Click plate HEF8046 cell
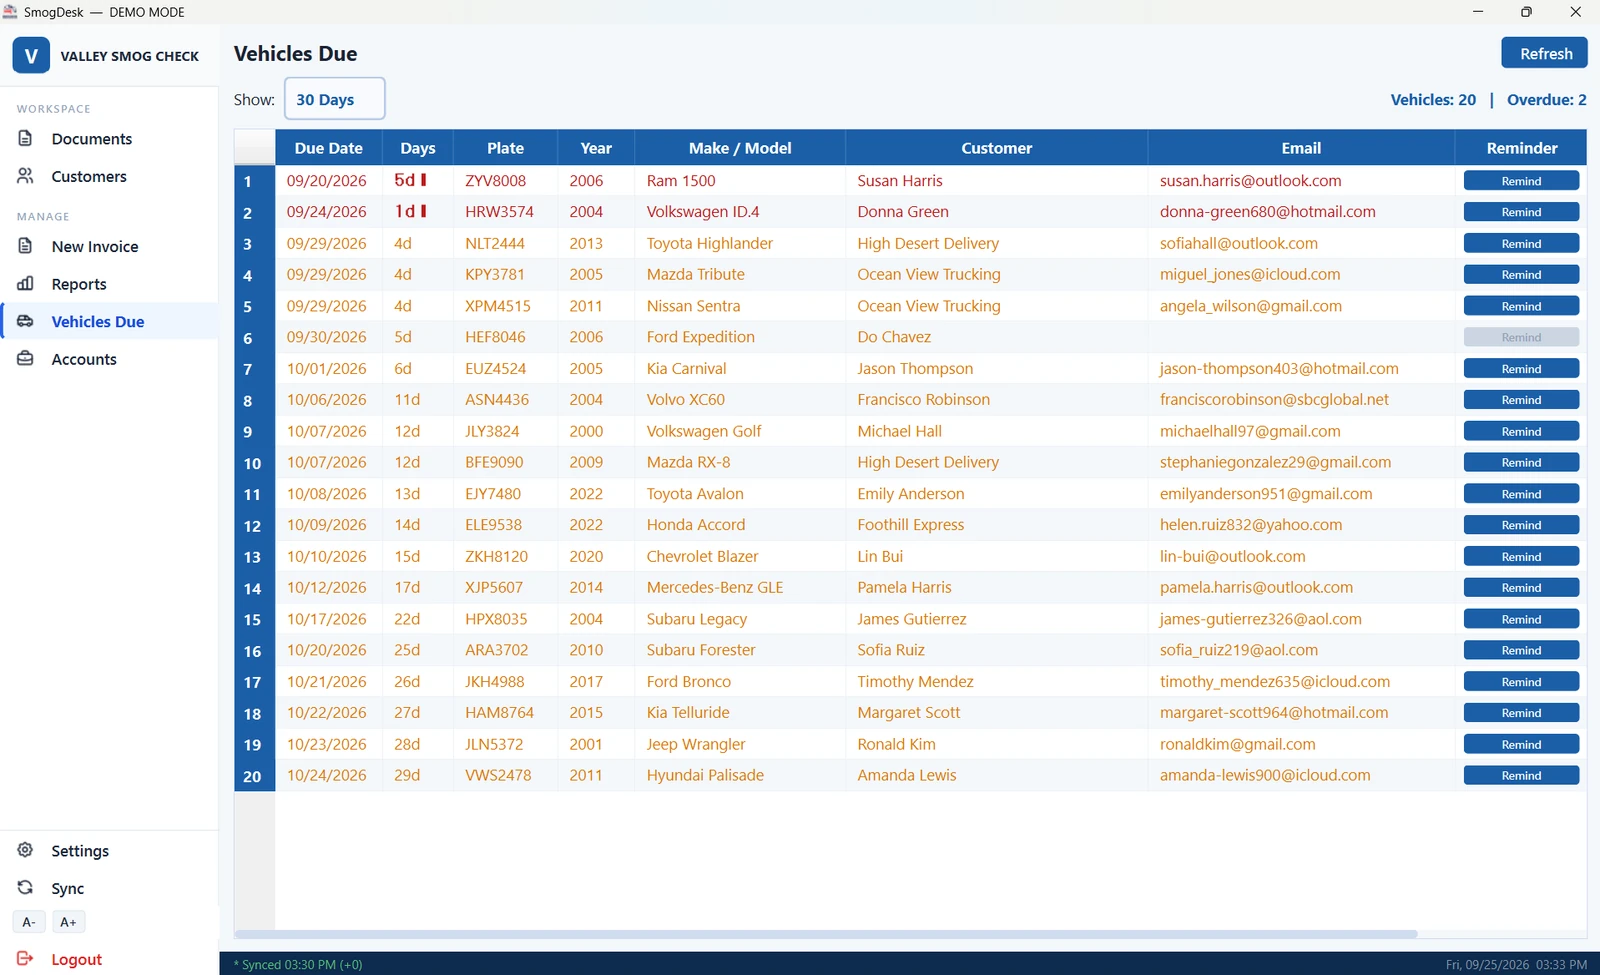The image size is (1600, 975). point(505,337)
